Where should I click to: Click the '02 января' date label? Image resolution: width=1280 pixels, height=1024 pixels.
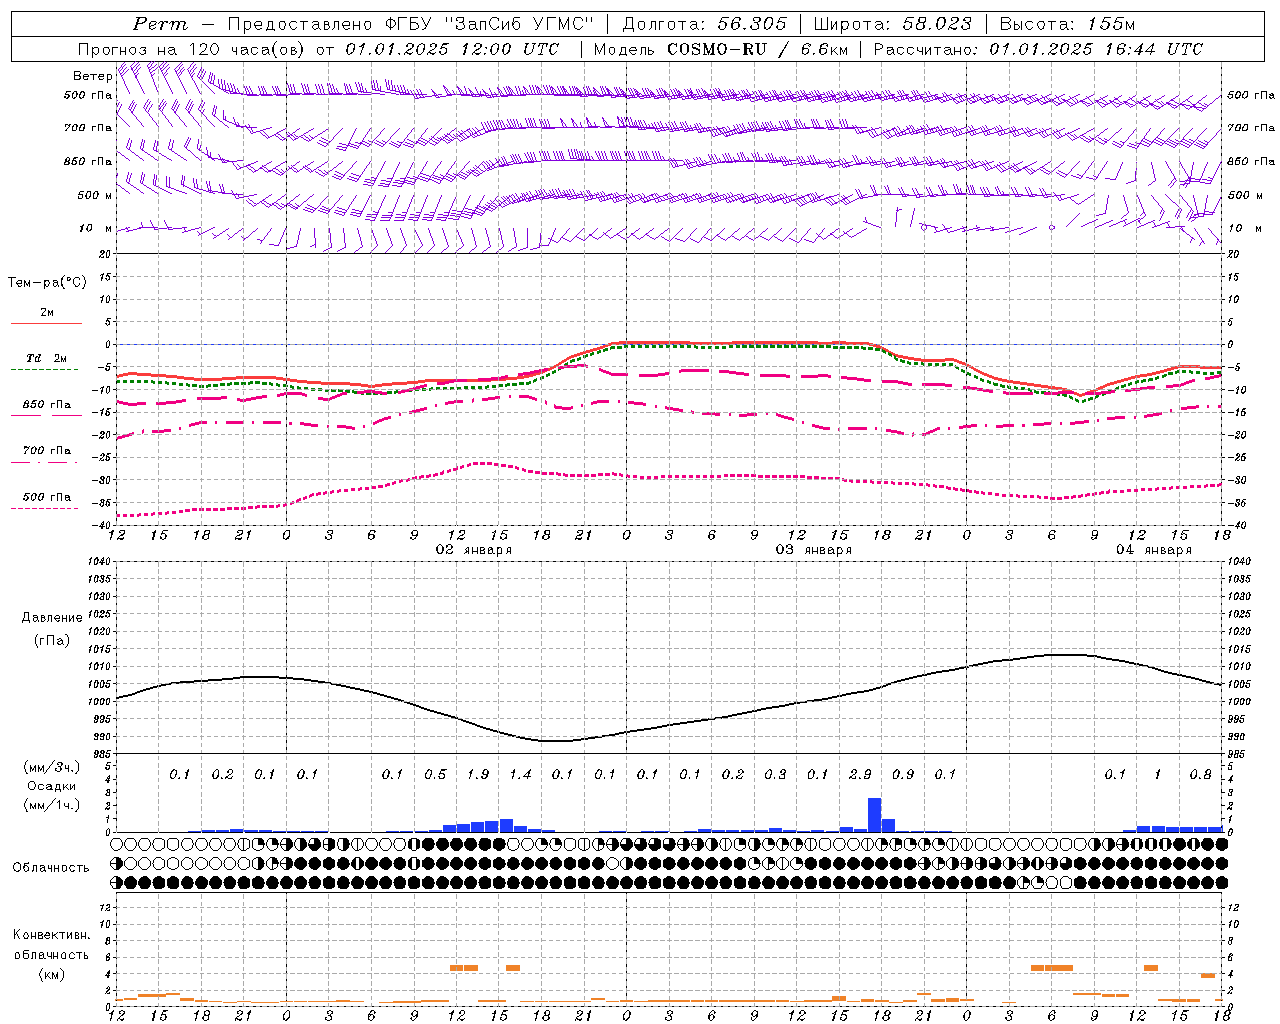(474, 550)
